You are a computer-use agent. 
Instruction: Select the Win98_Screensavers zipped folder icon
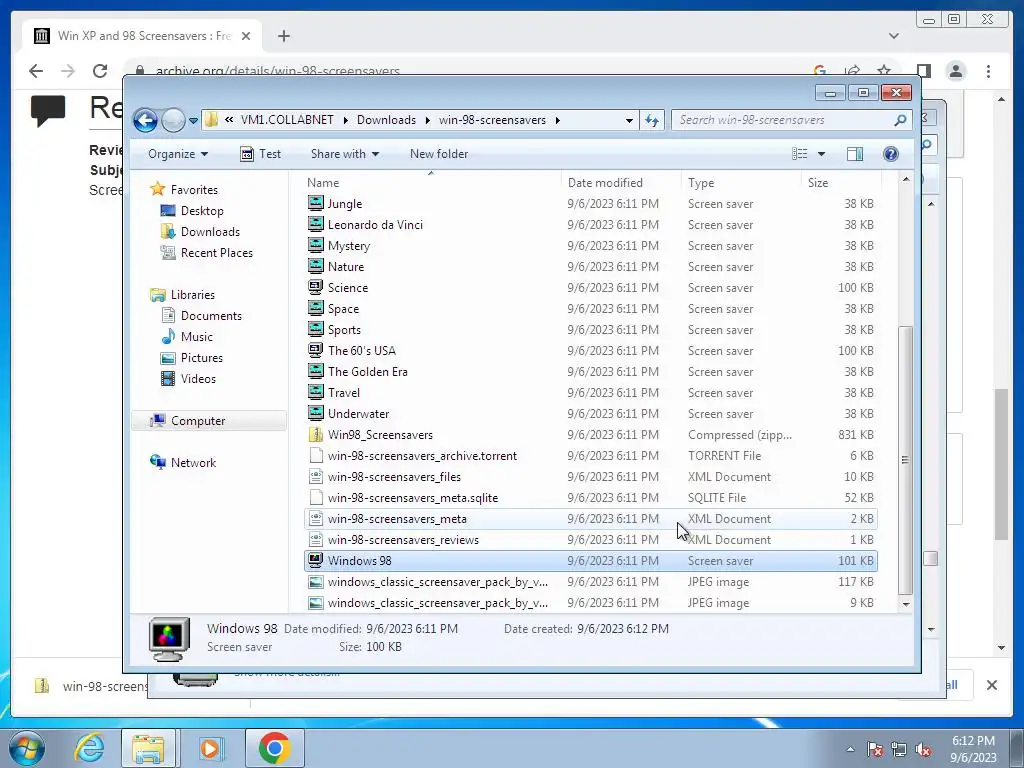click(x=315, y=435)
